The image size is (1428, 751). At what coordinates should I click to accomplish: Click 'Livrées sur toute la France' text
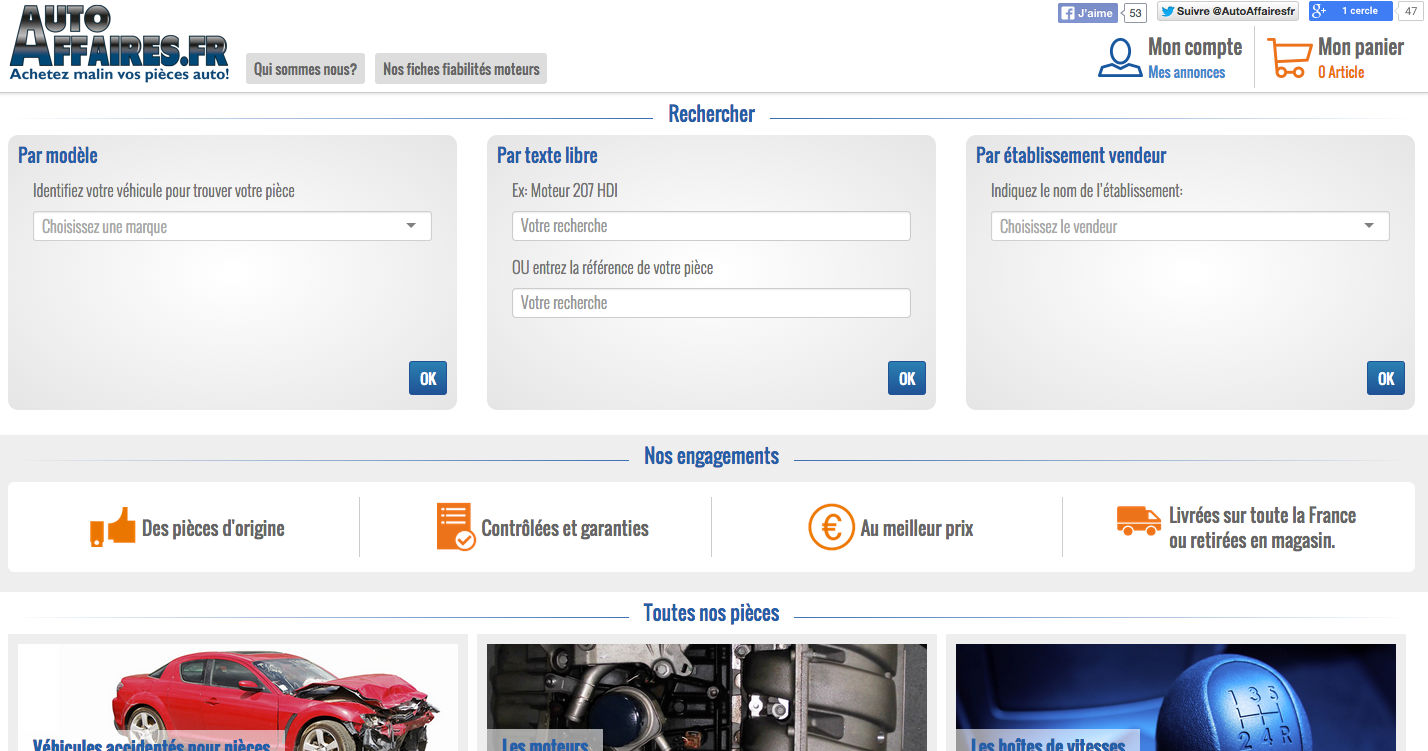pyautogui.click(x=1262, y=515)
